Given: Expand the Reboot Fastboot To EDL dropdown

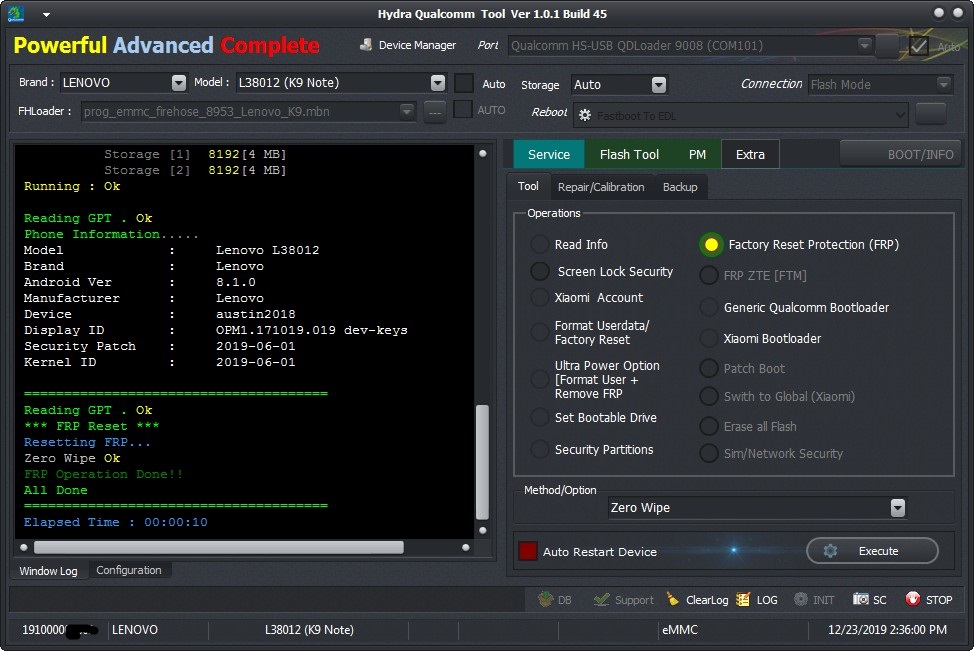Looking at the screenshot, I should click(899, 115).
